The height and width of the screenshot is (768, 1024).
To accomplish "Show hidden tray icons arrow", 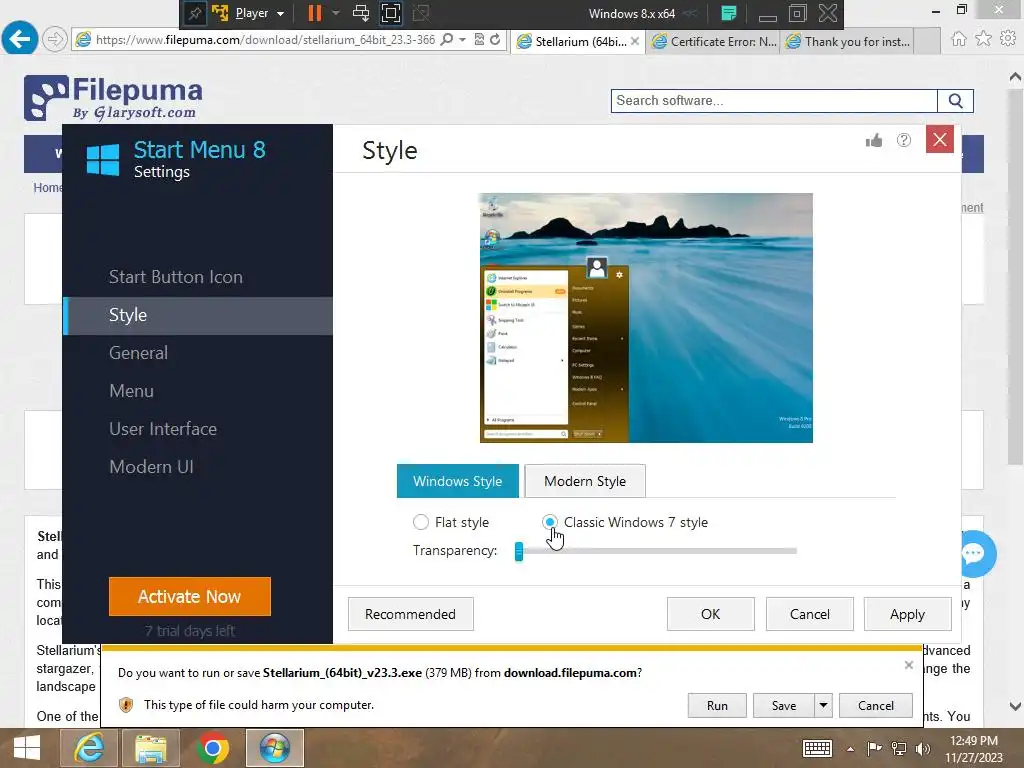I will coord(850,749).
